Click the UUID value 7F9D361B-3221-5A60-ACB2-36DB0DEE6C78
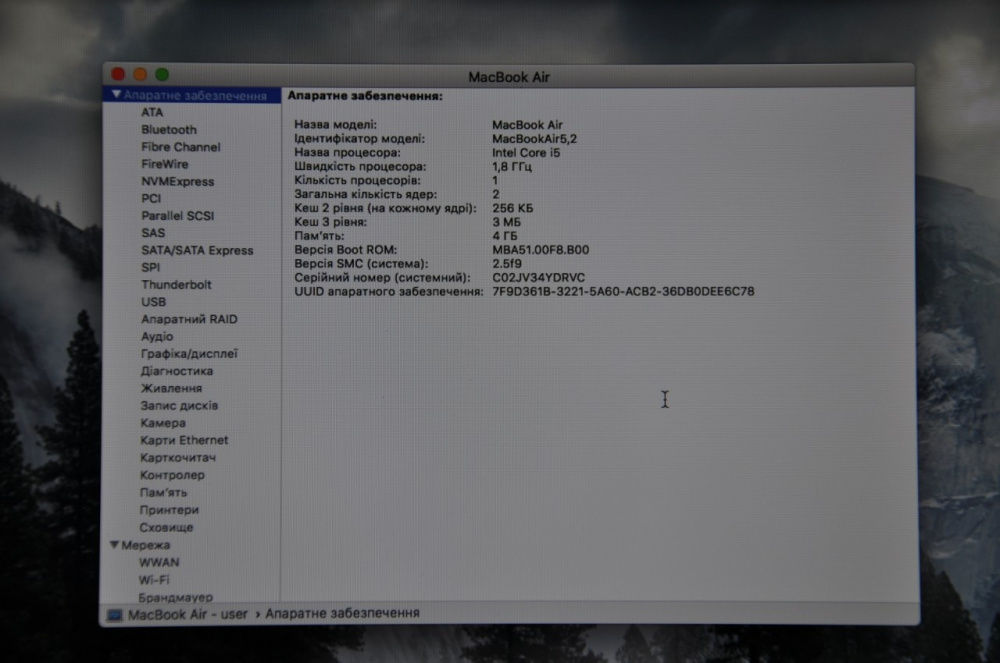Screen dimensions: 1000x663 623,291
